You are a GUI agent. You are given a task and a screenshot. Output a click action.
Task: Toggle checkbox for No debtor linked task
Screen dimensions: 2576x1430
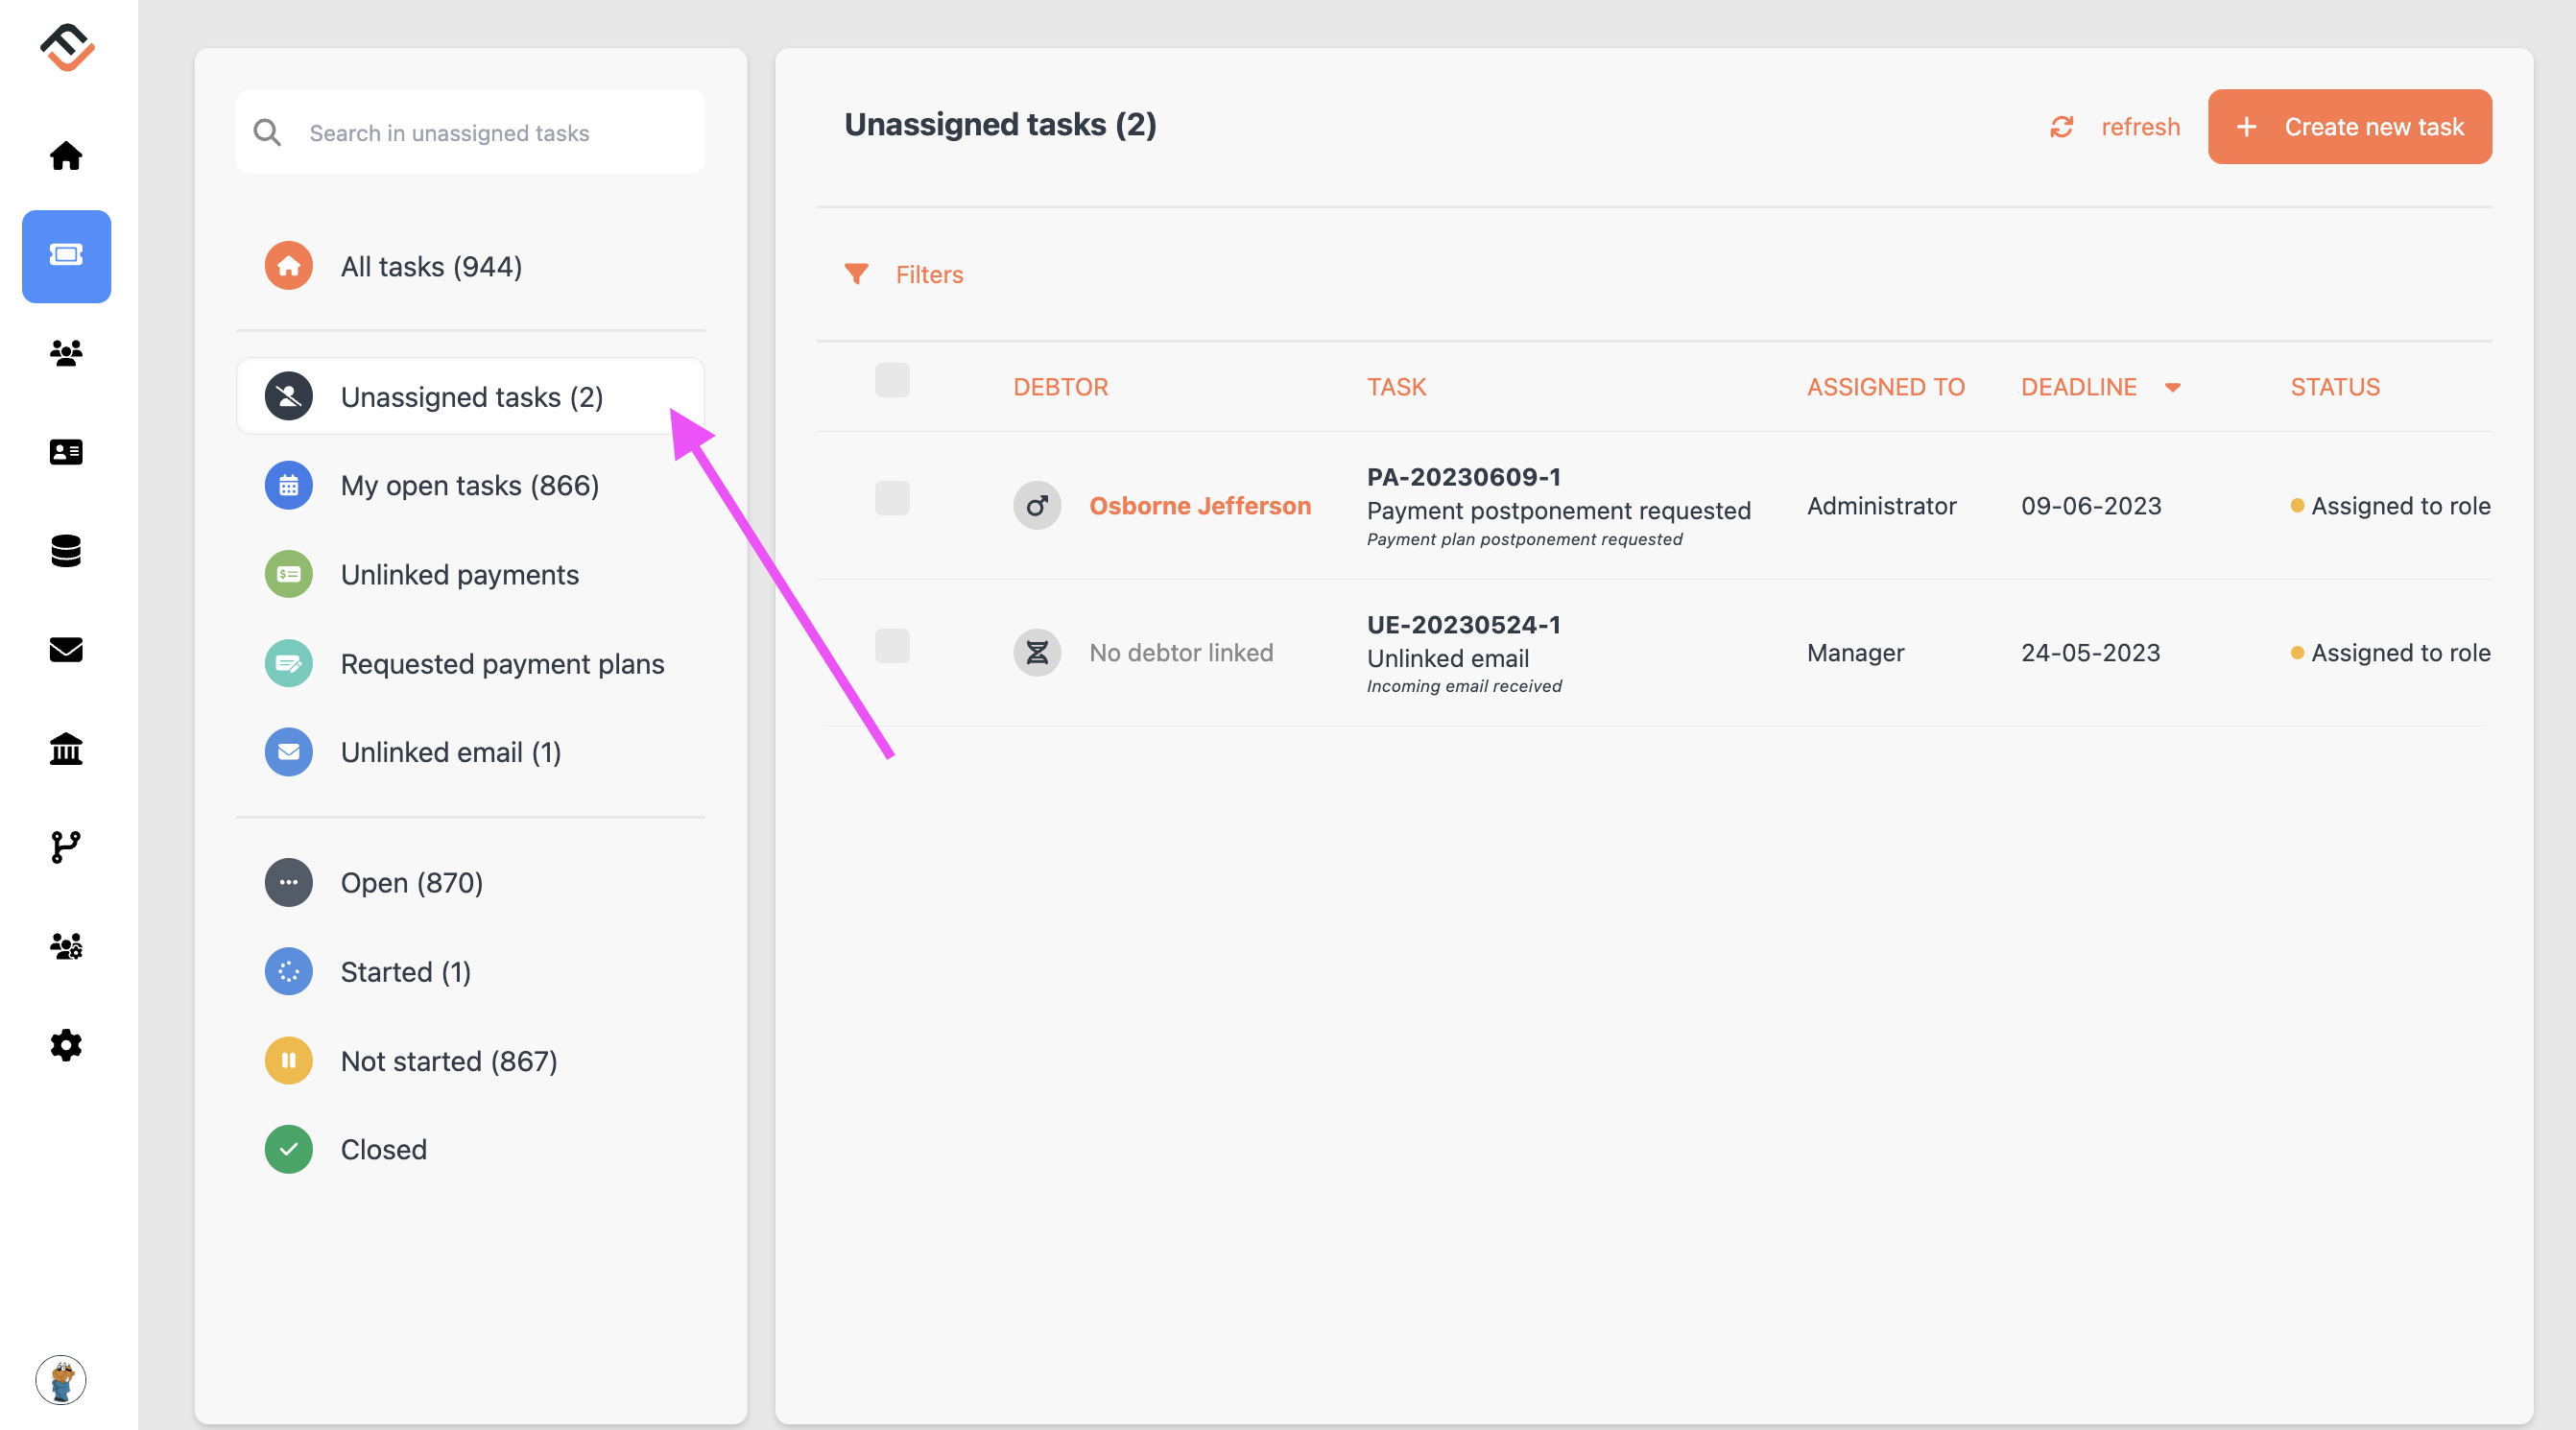(x=891, y=645)
